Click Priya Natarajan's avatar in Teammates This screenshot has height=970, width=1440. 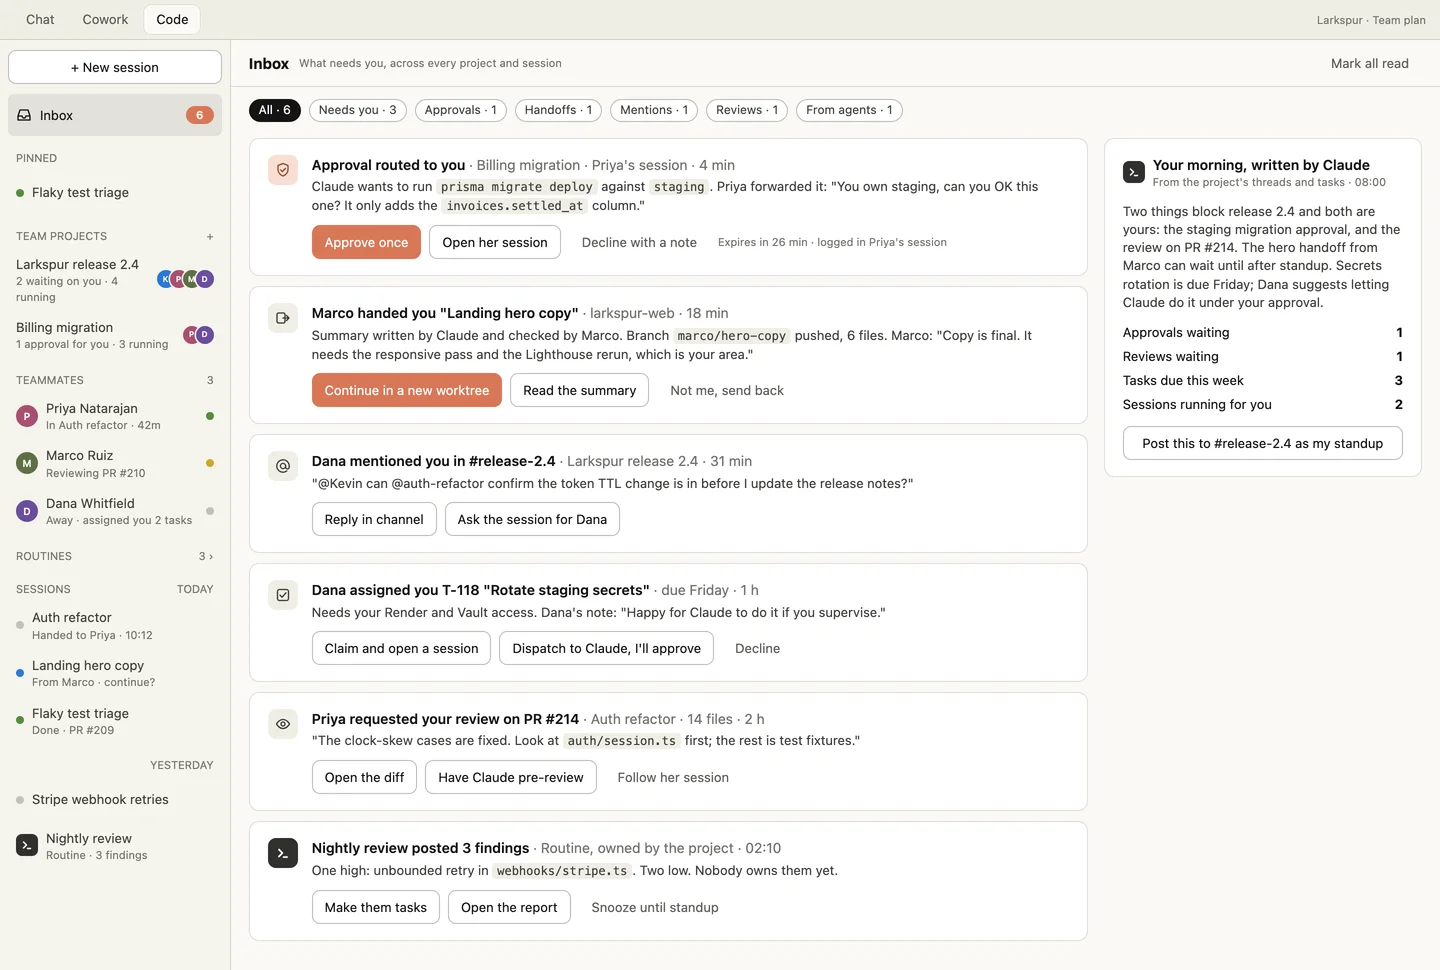(x=27, y=416)
